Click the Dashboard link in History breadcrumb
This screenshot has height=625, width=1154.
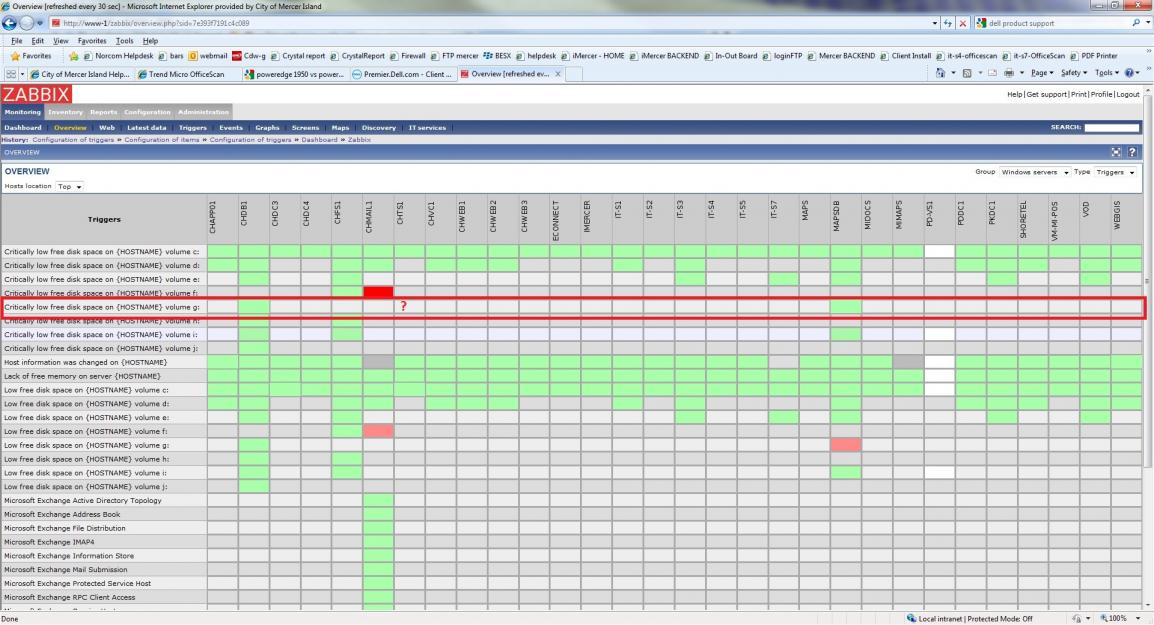tap(319, 140)
